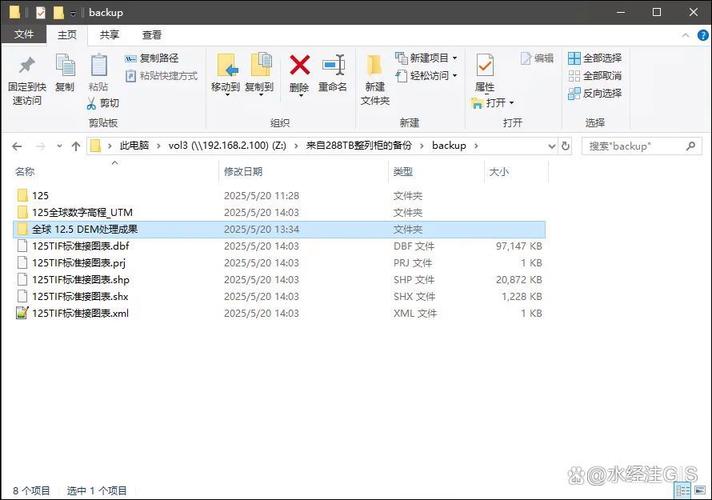
Task: Click the 125TIF标准接图表.xml file icon
Action: click(x=22, y=313)
